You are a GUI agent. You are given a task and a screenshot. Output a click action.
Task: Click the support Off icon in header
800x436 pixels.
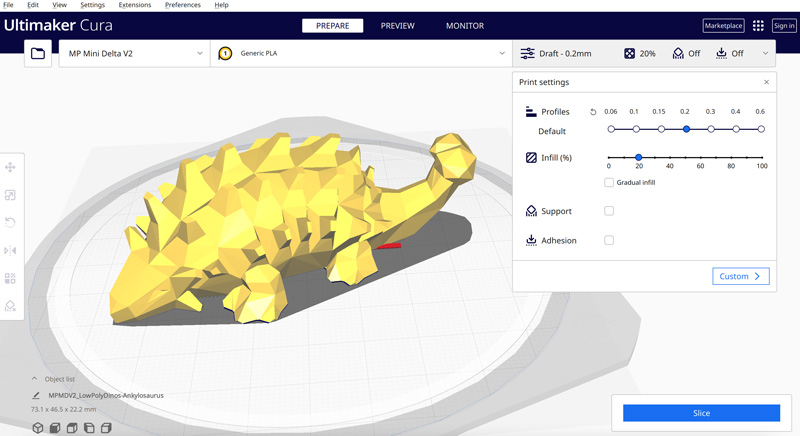coord(678,53)
